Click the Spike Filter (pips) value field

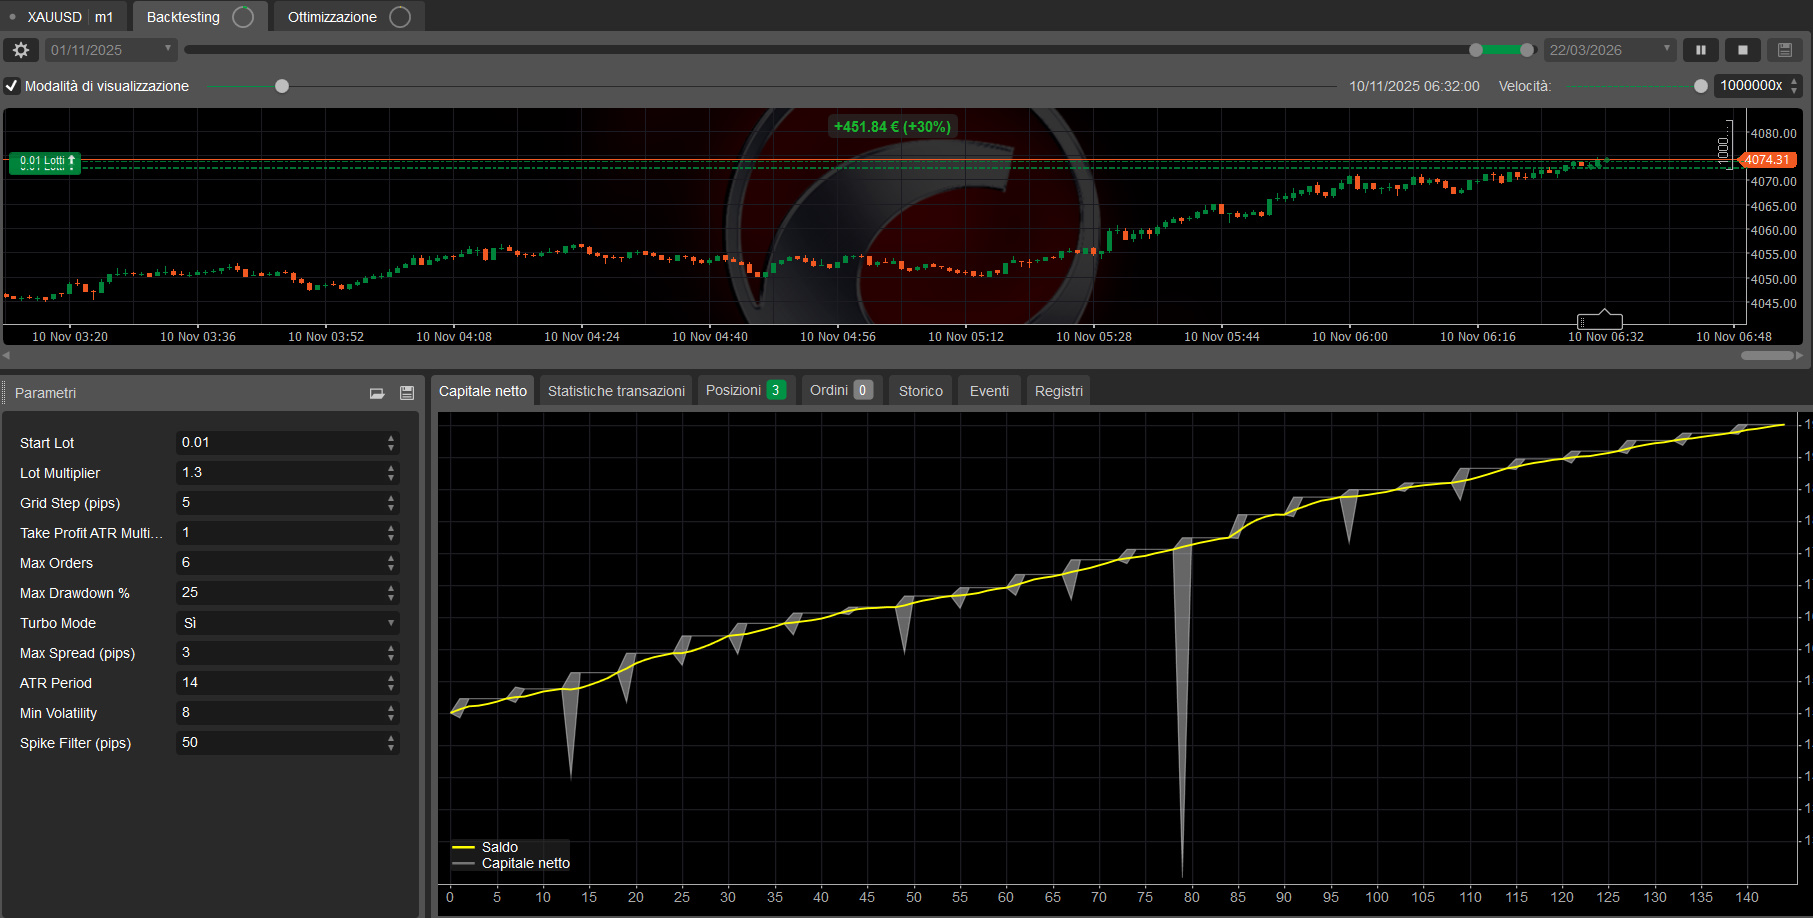(280, 743)
